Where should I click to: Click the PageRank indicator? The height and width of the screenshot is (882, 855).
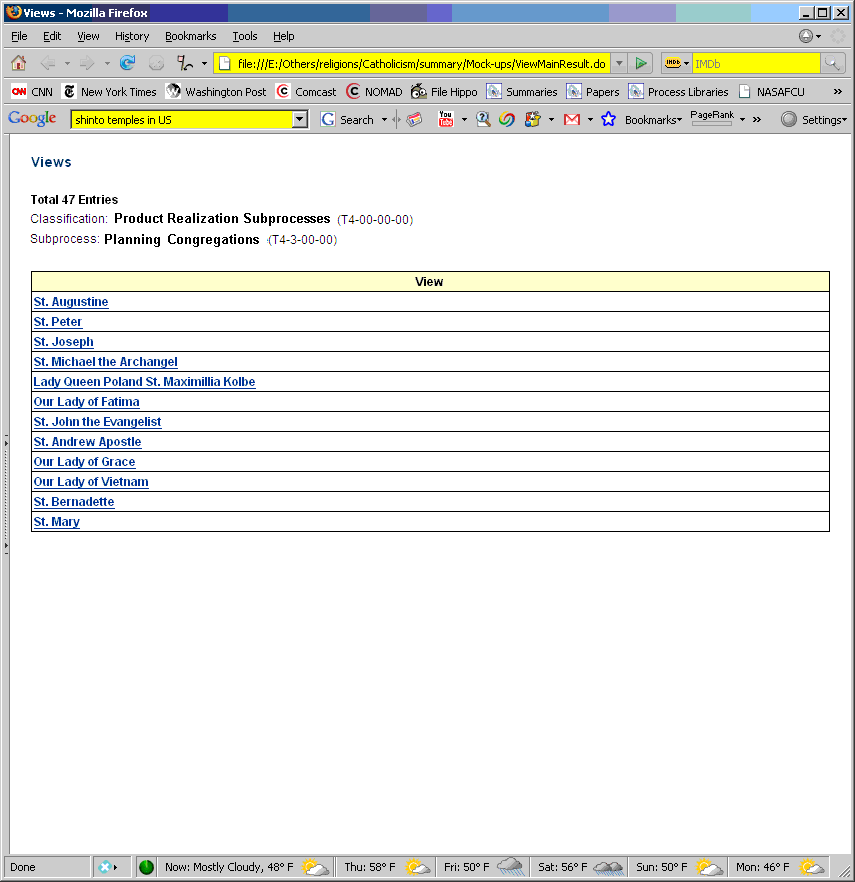click(712, 118)
